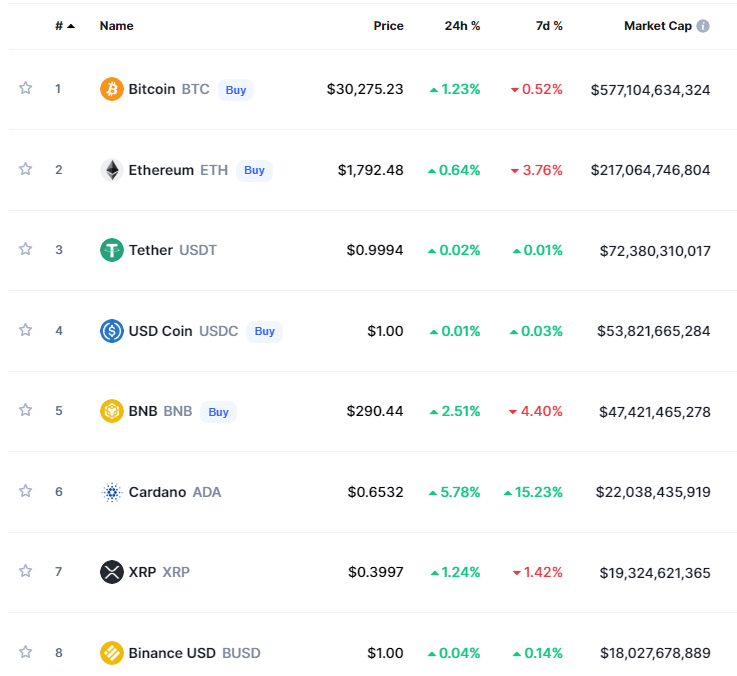
Task: Click BNB market cap $47,421,465,278
Action: click(654, 412)
